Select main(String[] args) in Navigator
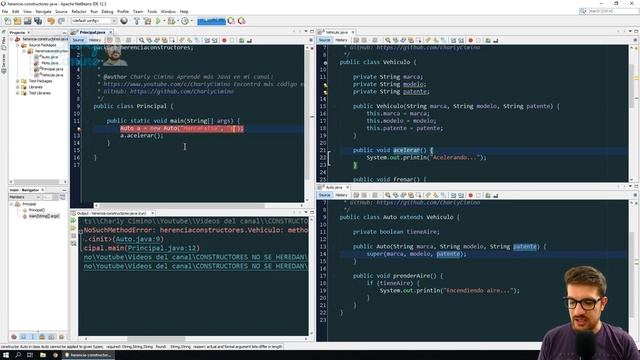 [44, 216]
